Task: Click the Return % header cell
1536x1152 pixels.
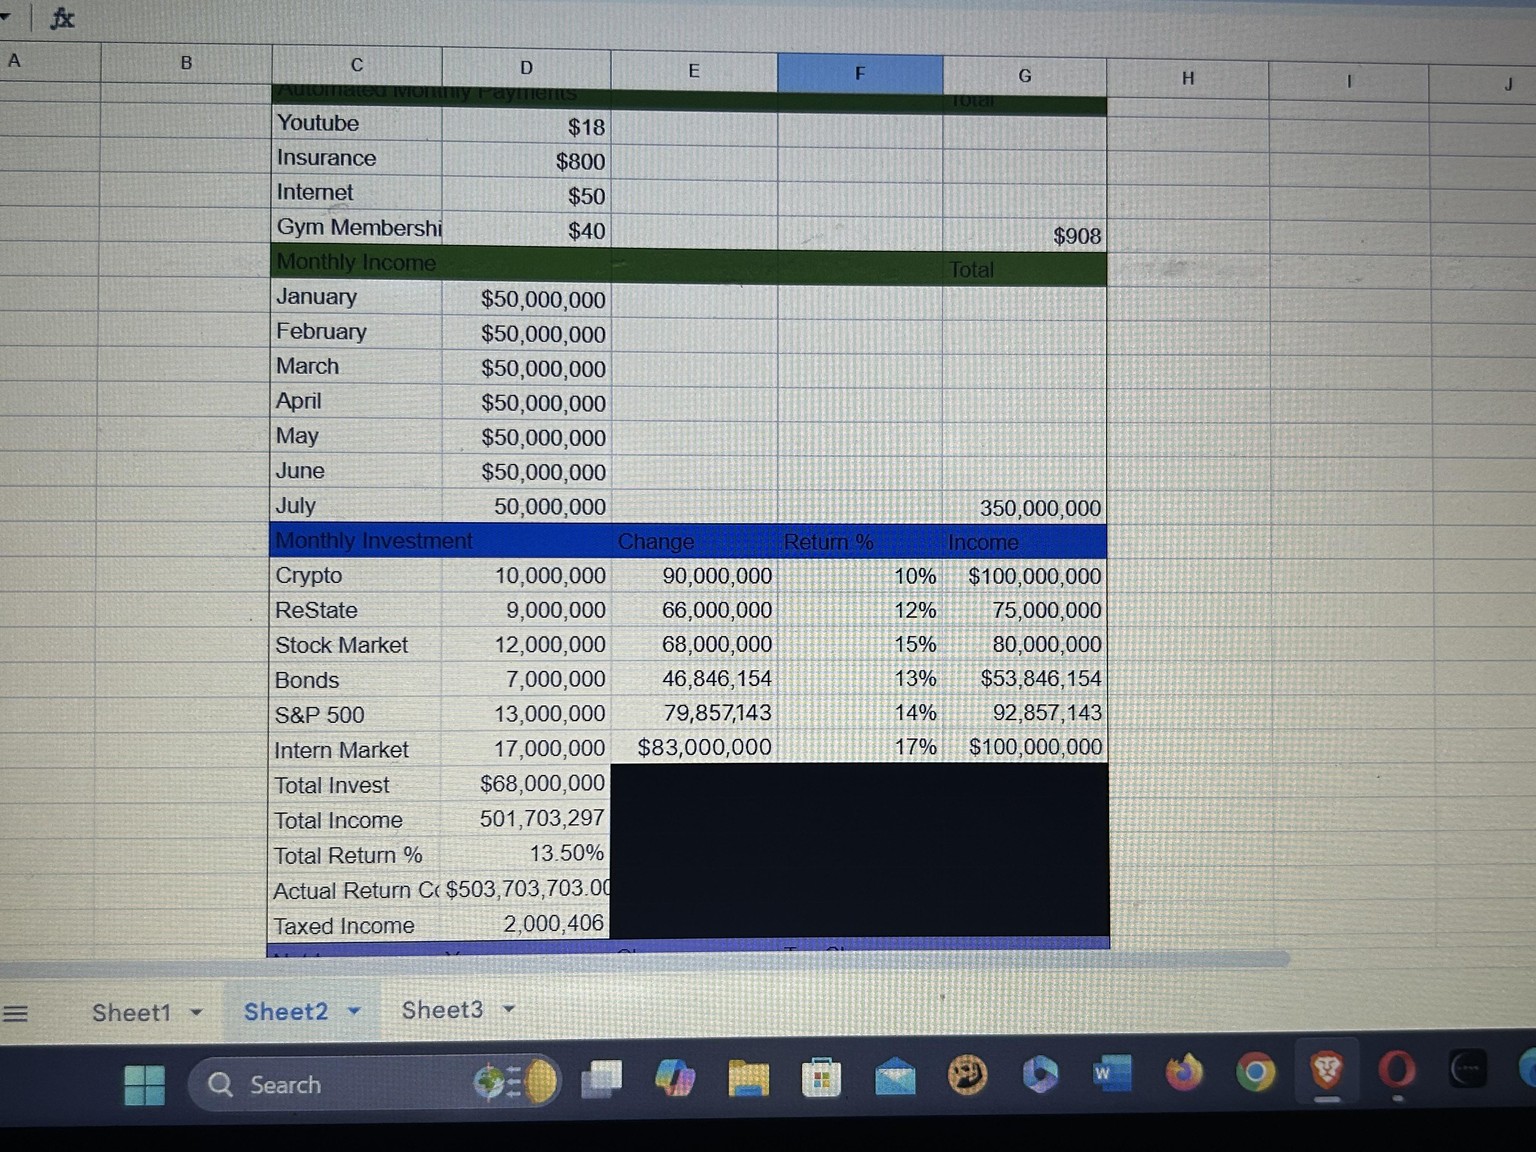Action: click(x=860, y=542)
